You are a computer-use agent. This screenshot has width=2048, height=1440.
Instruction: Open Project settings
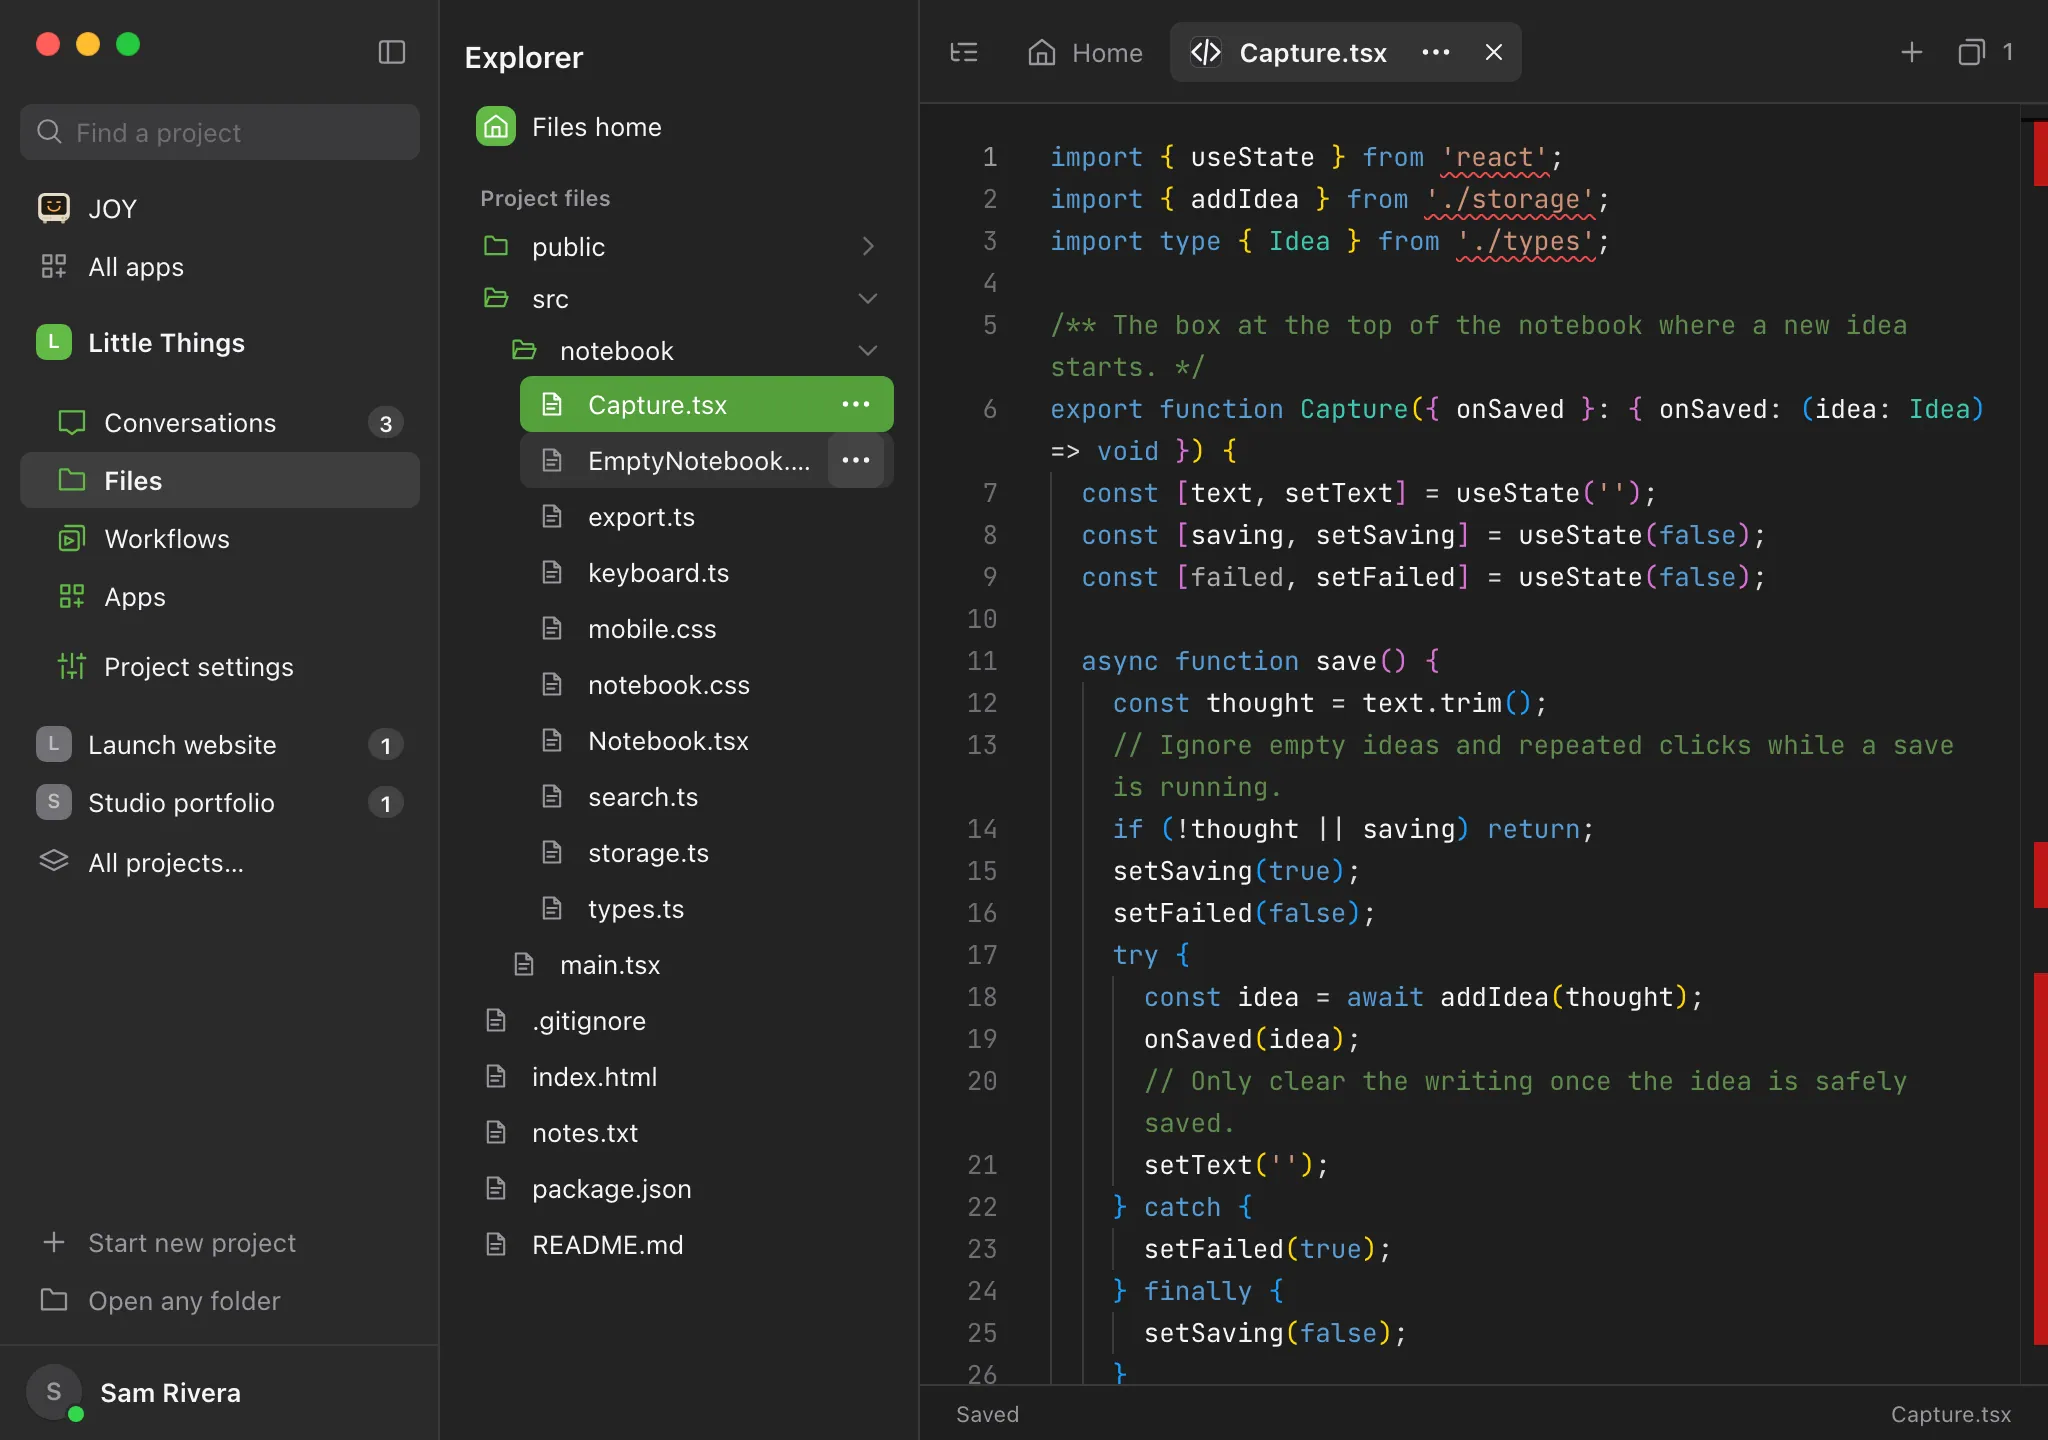pos(220,667)
